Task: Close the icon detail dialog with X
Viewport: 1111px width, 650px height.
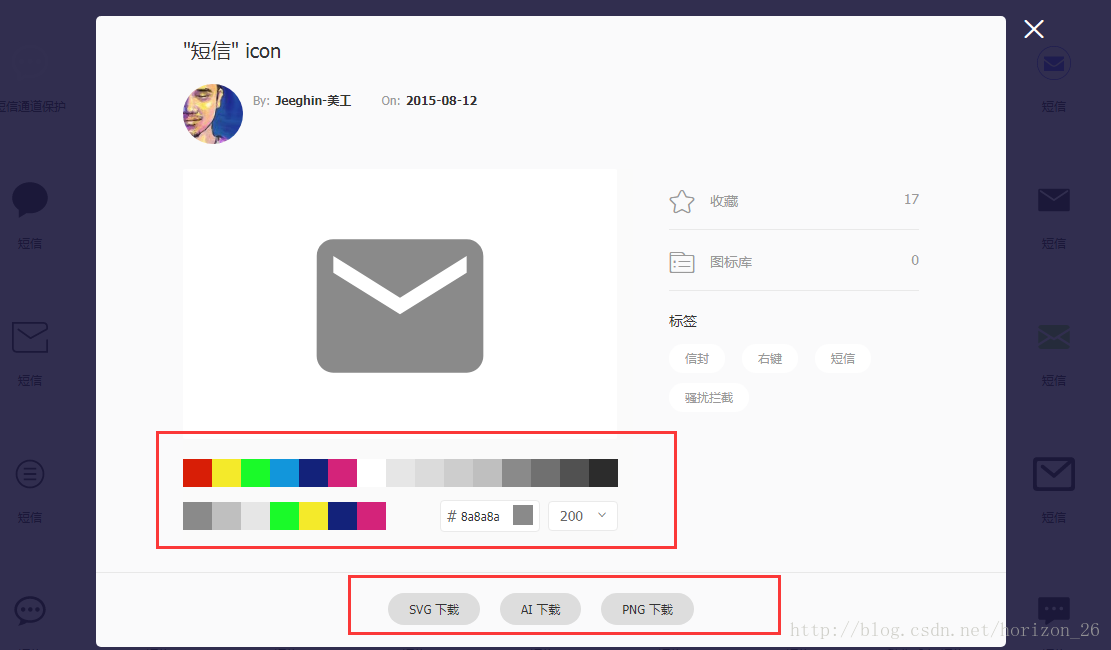Action: tap(1034, 29)
